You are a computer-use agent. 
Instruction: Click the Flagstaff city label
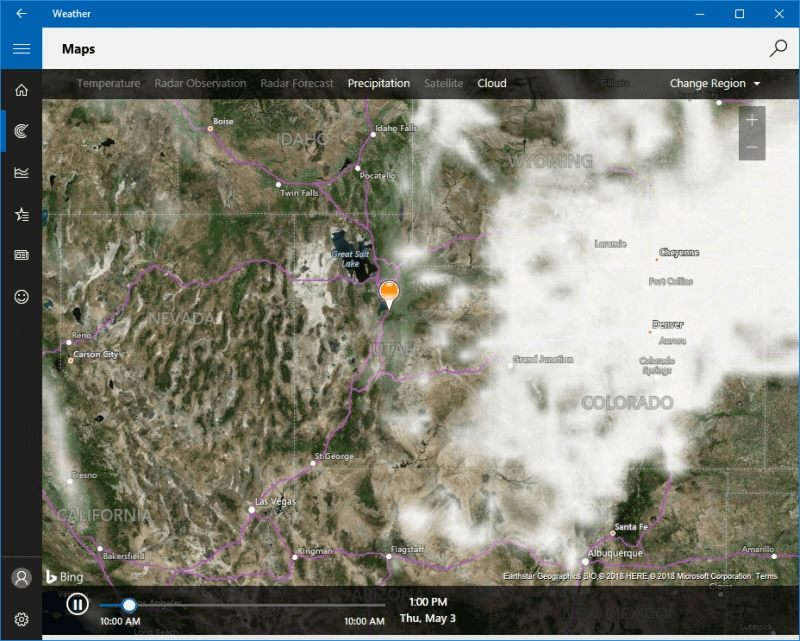[x=407, y=549]
